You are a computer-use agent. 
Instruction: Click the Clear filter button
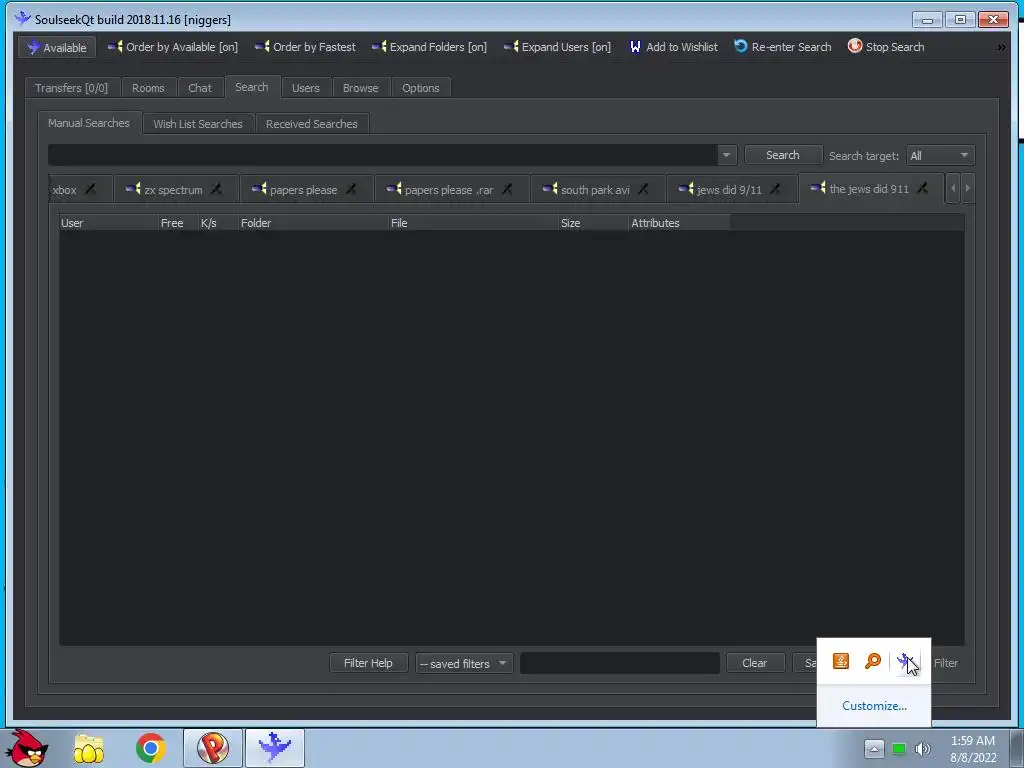pyautogui.click(x=755, y=663)
